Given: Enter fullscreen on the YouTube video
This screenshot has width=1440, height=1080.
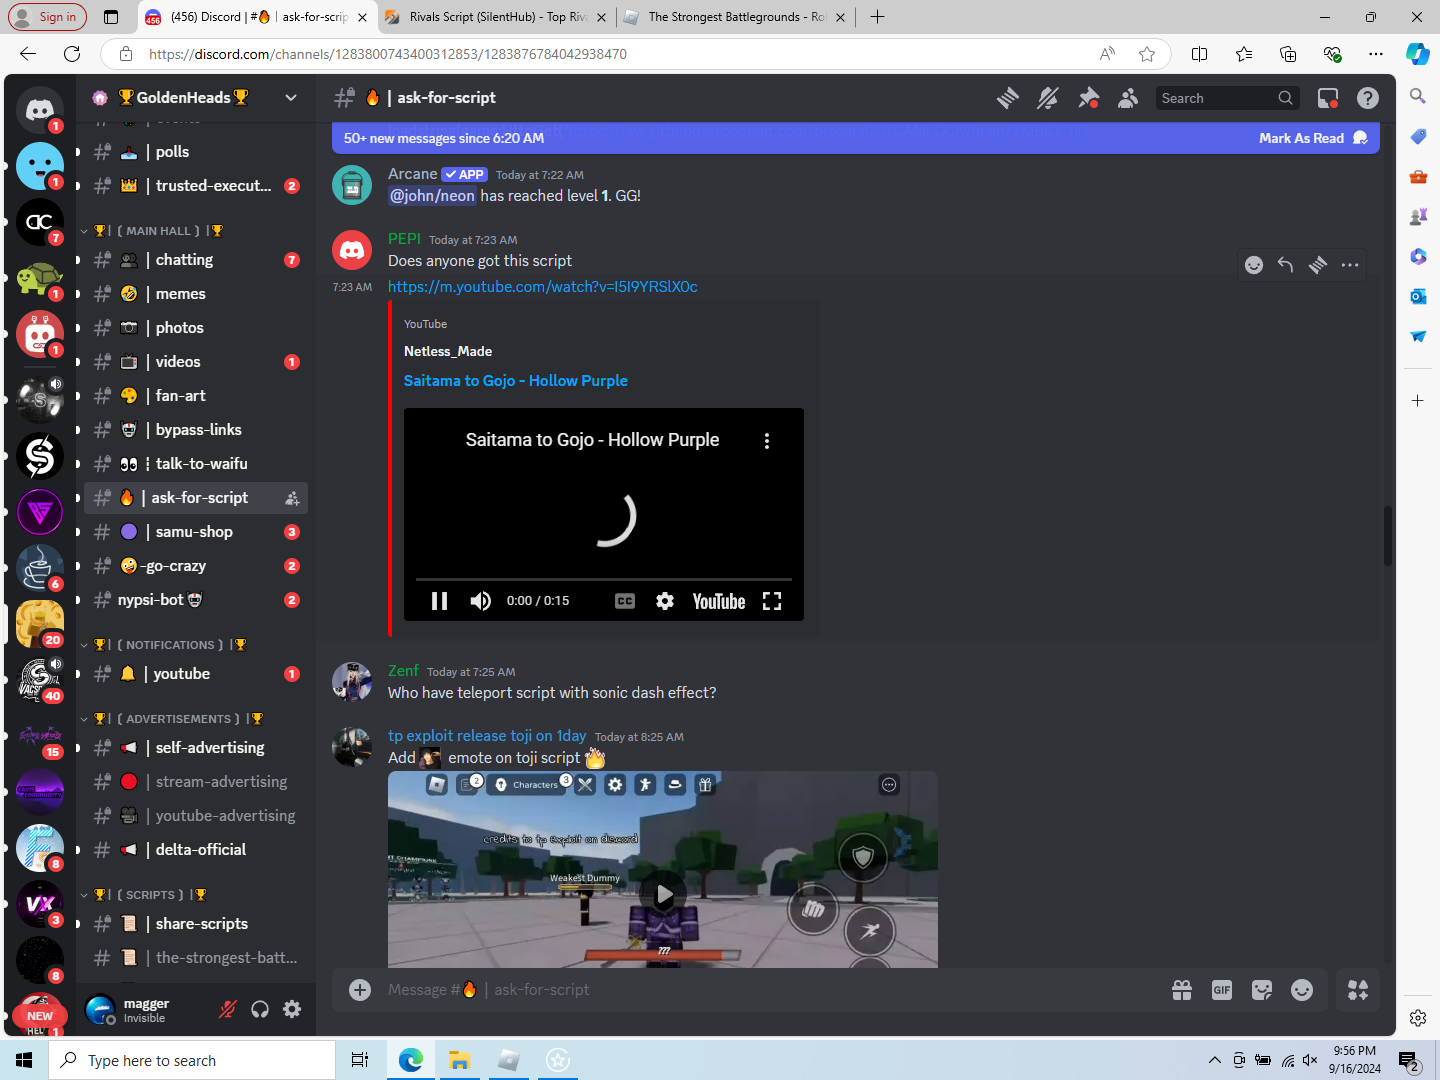Looking at the screenshot, I should coord(772,601).
